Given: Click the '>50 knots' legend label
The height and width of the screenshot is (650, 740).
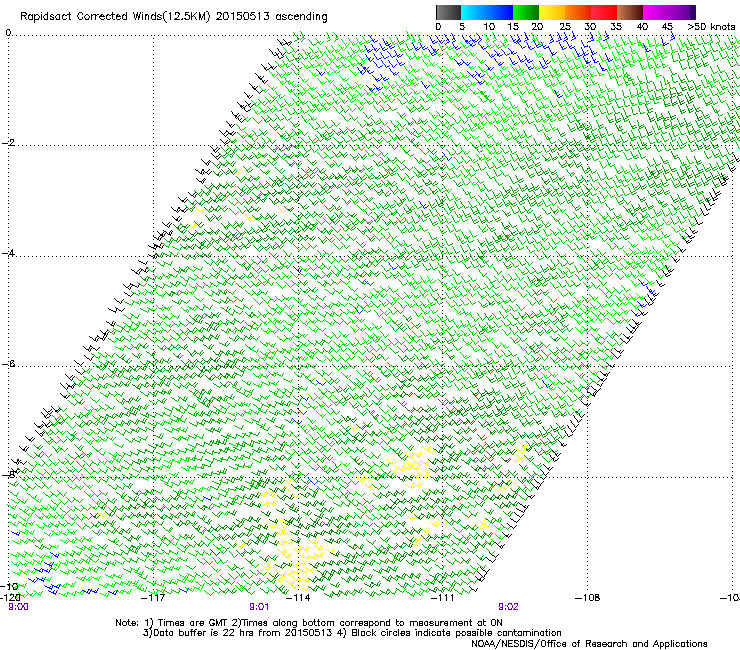Looking at the screenshot, I should [x=711, y=26].
